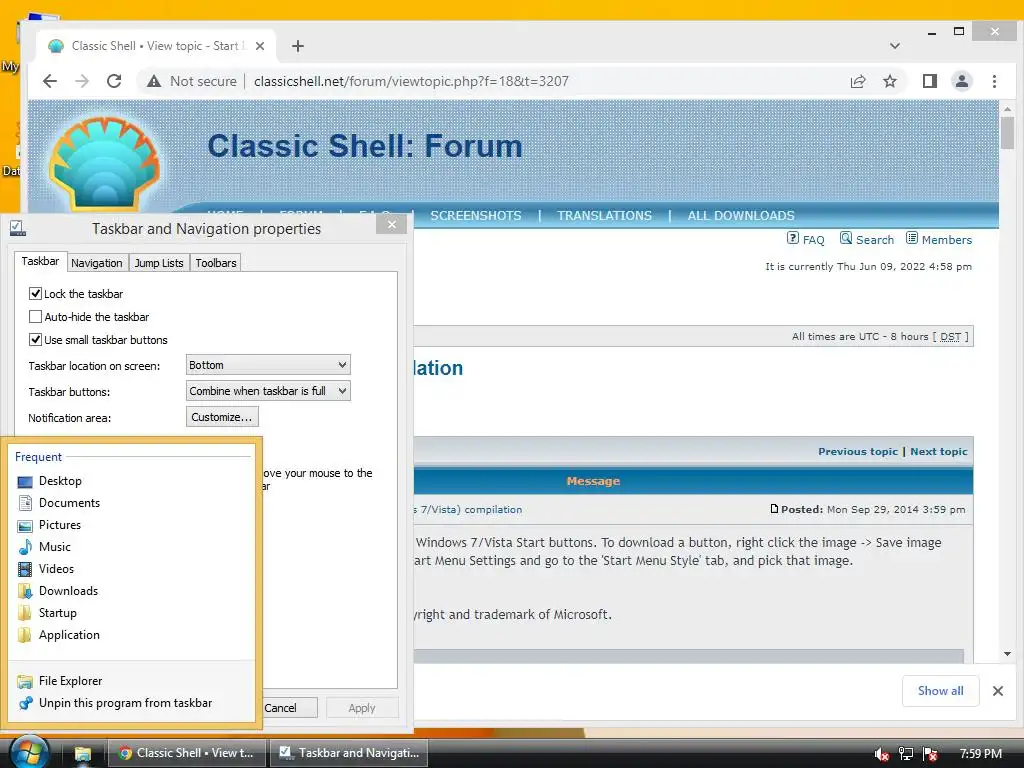Enable Auto-hide the taskbar

[x=35, y=317]
